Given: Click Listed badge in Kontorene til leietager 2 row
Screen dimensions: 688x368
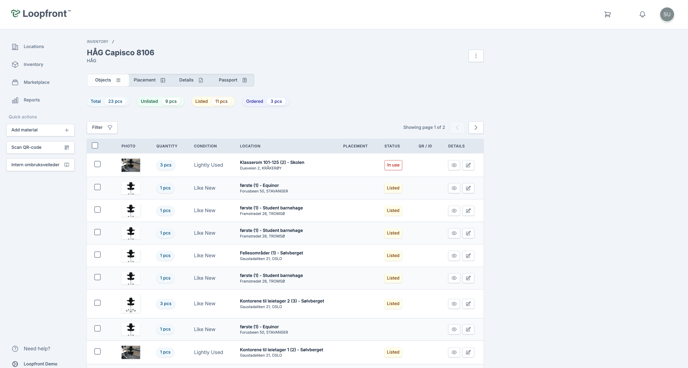Looking at the screenshot, I should click(393, 304).
